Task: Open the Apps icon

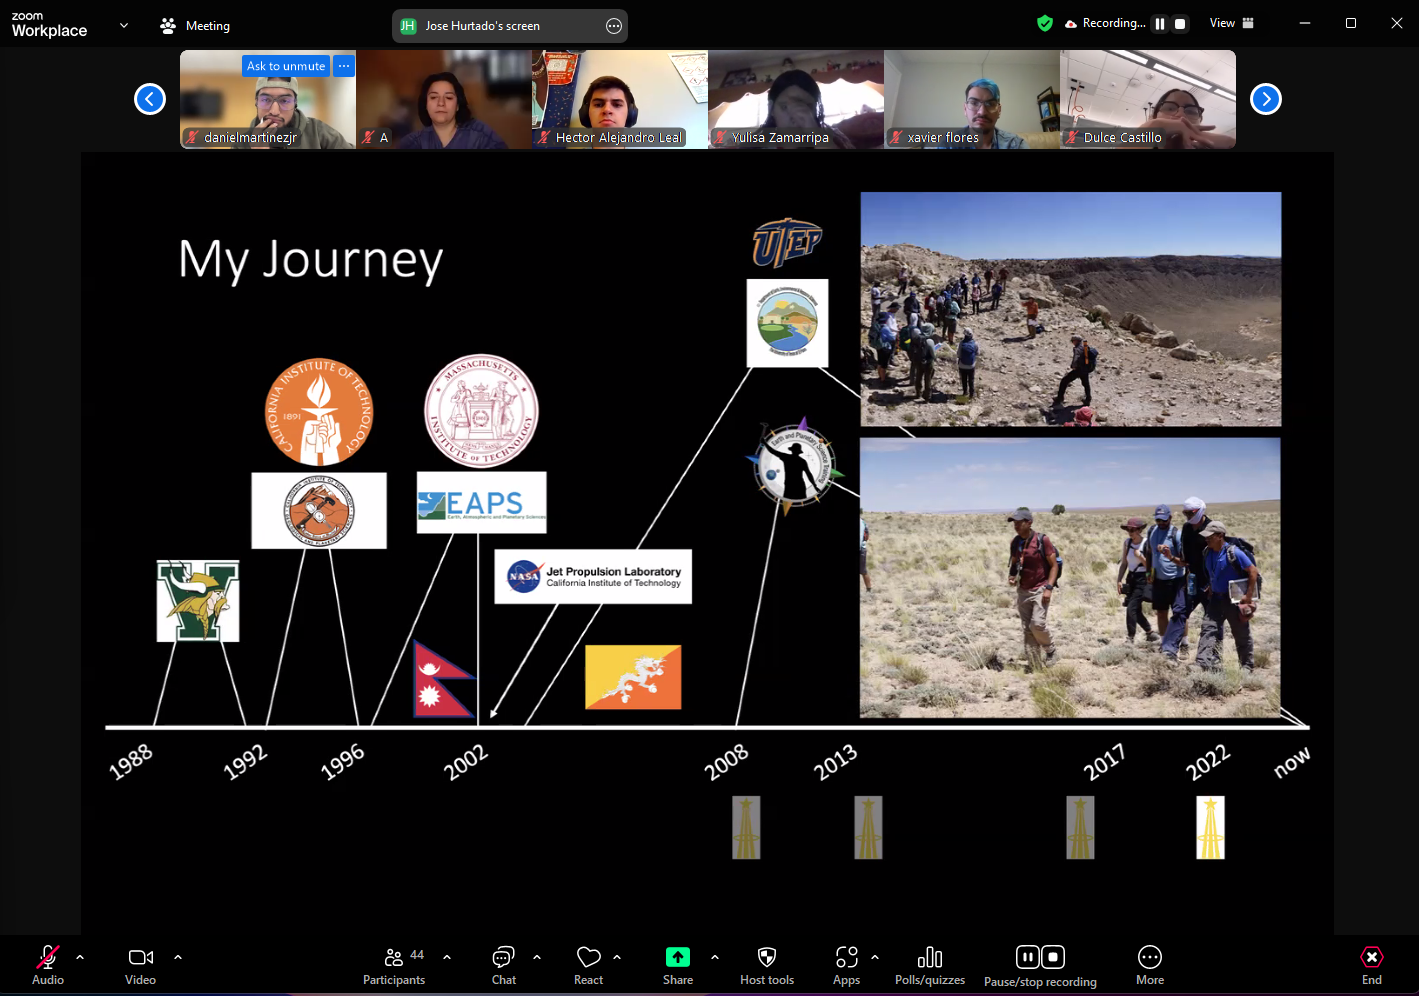Action: 847,958
